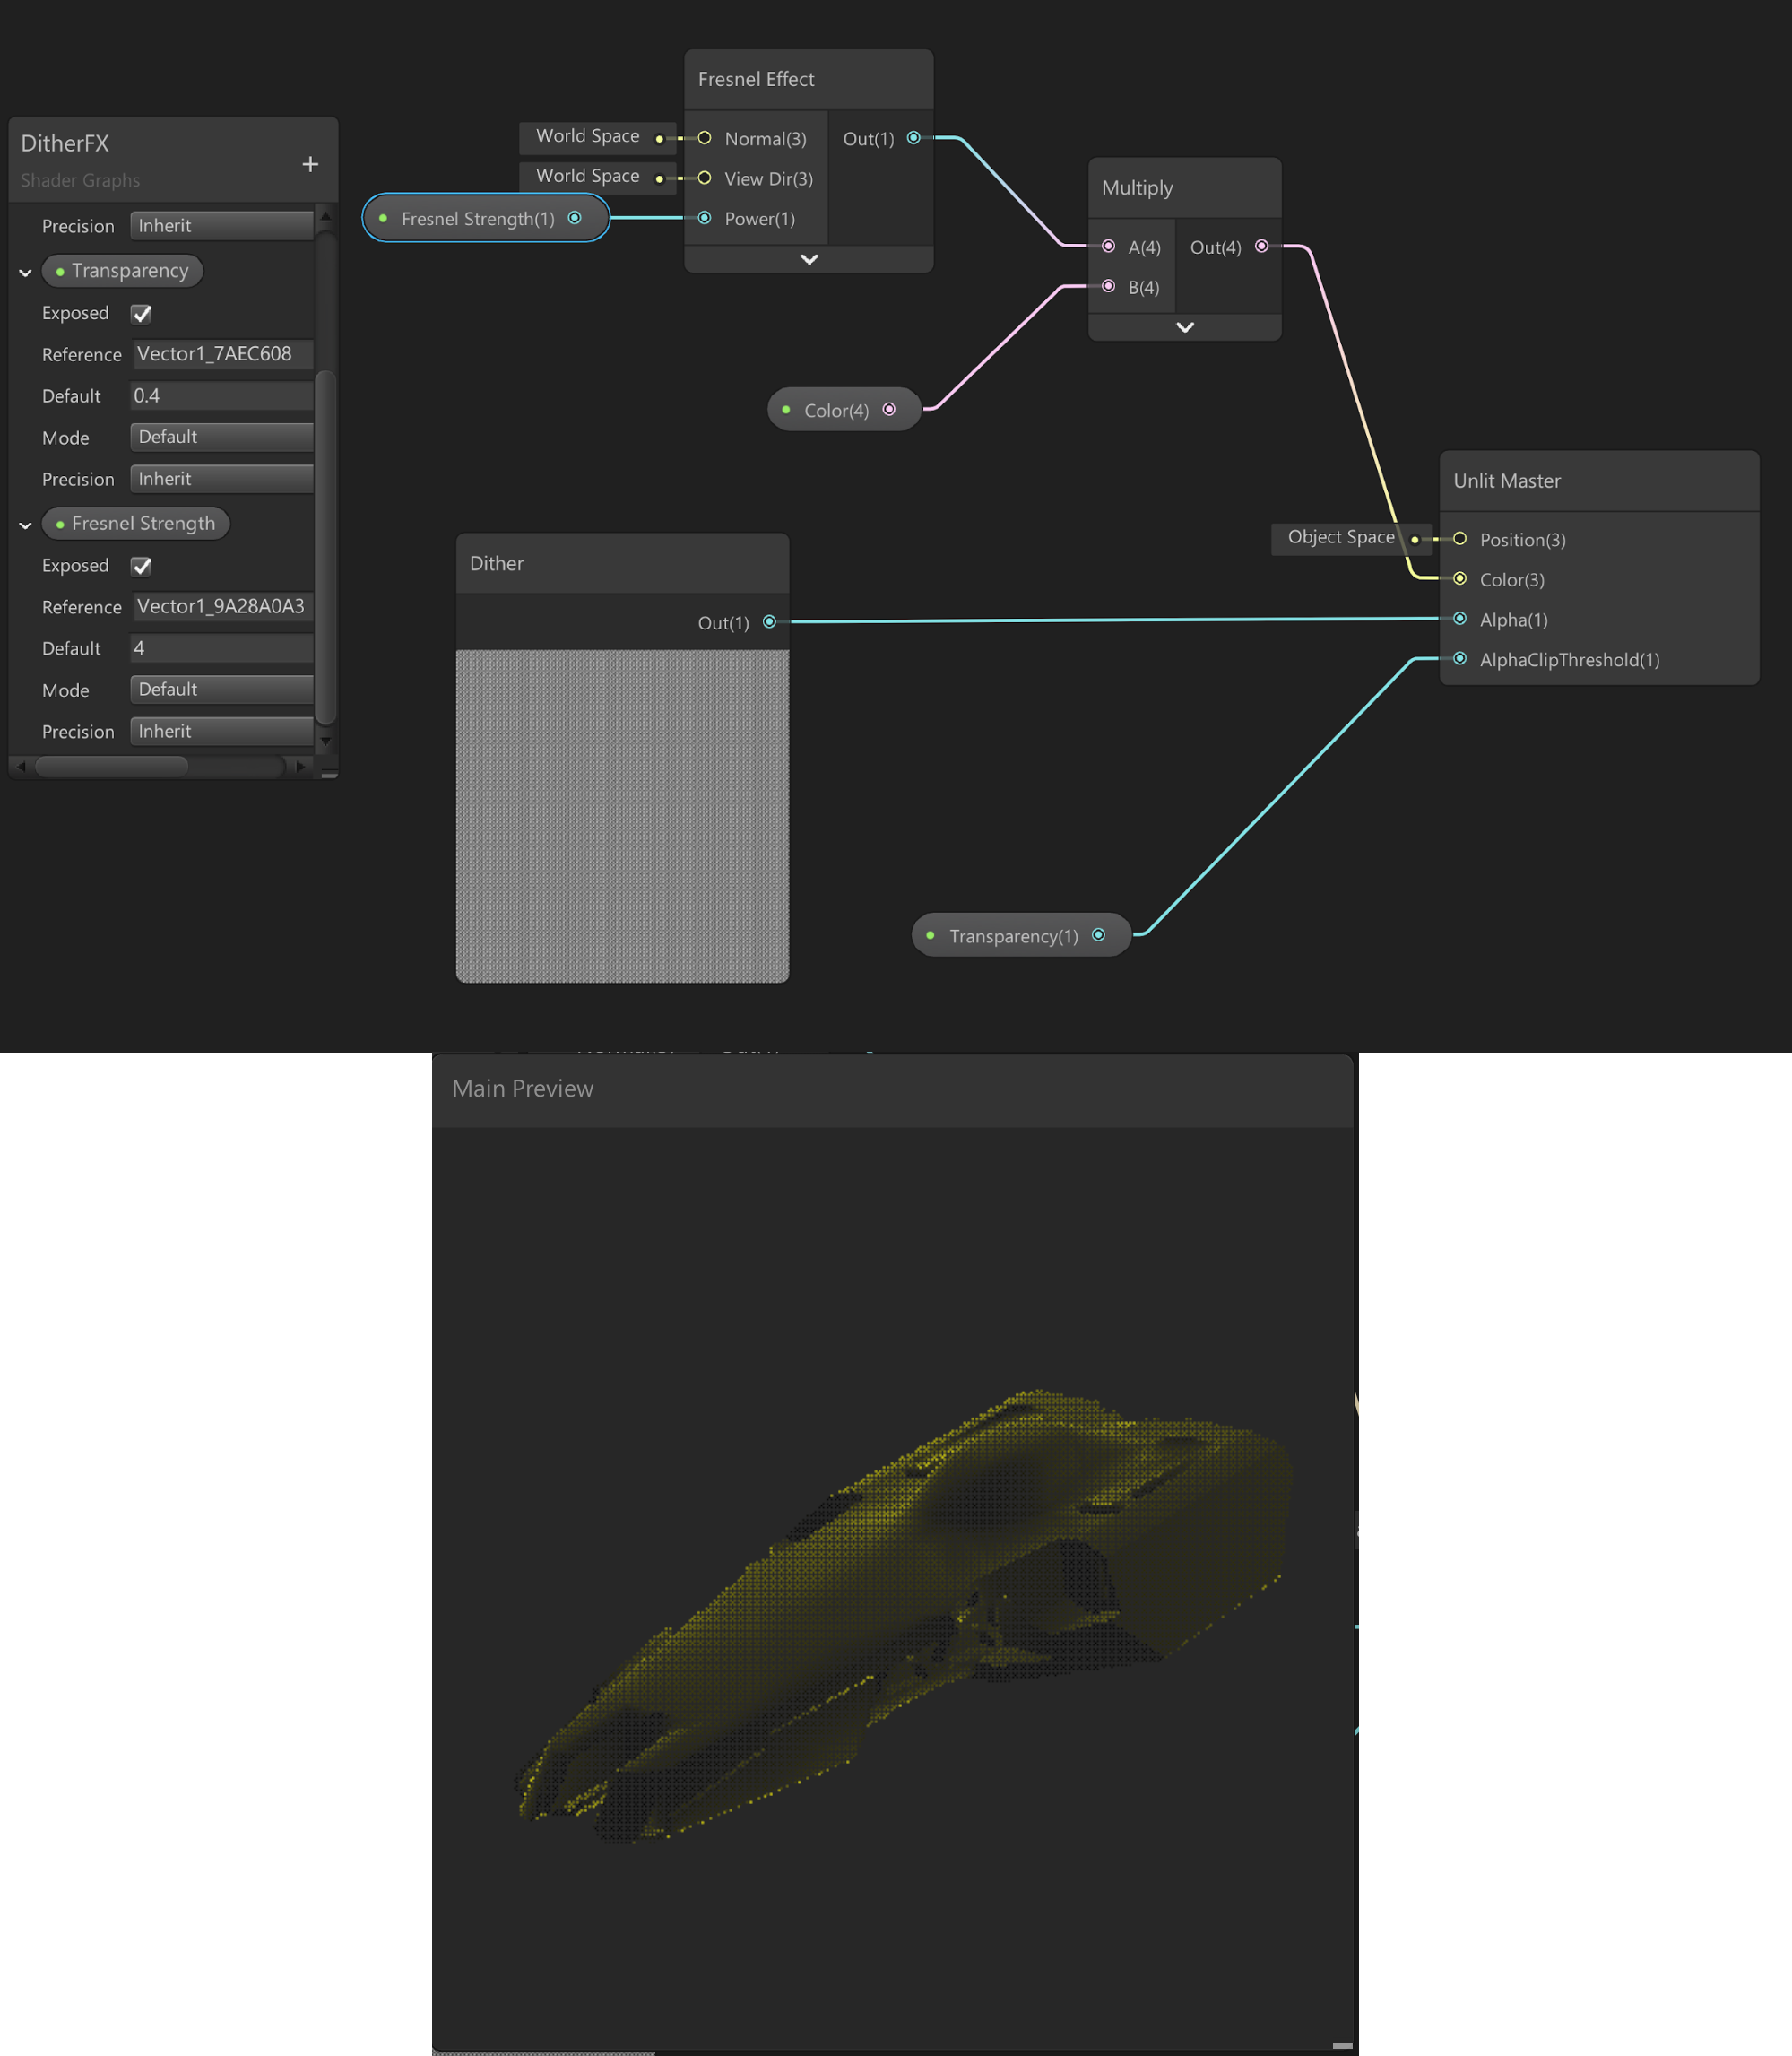Open Mode dropdown under Transparency
1792x2056 pixels.
pos(221,437)
